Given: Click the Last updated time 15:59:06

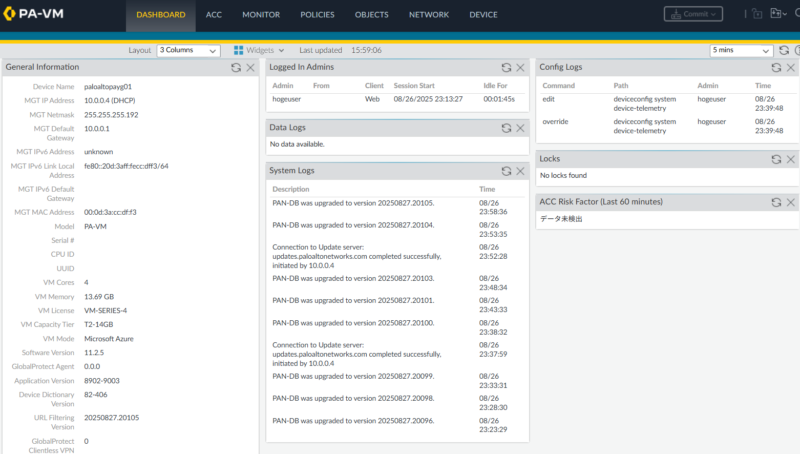Looking at the screenshot, I should [366, 50].
